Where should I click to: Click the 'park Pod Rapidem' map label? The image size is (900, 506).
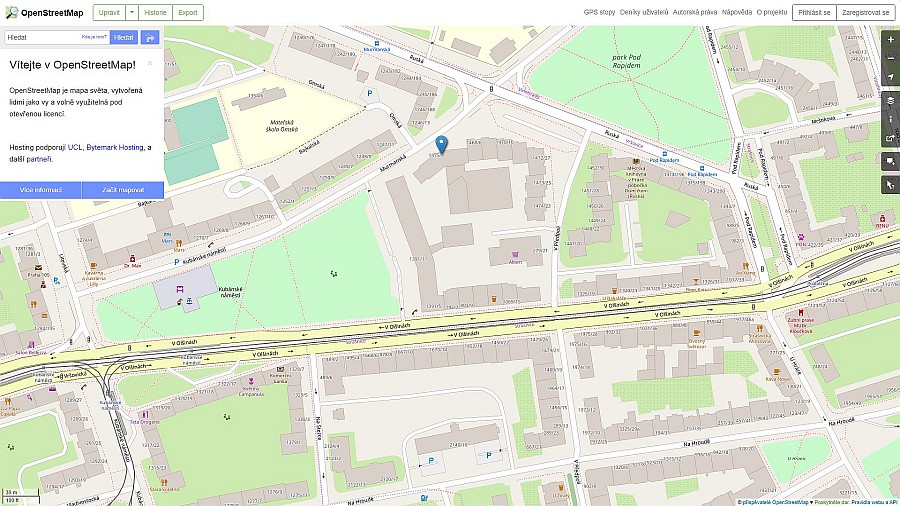626,61
